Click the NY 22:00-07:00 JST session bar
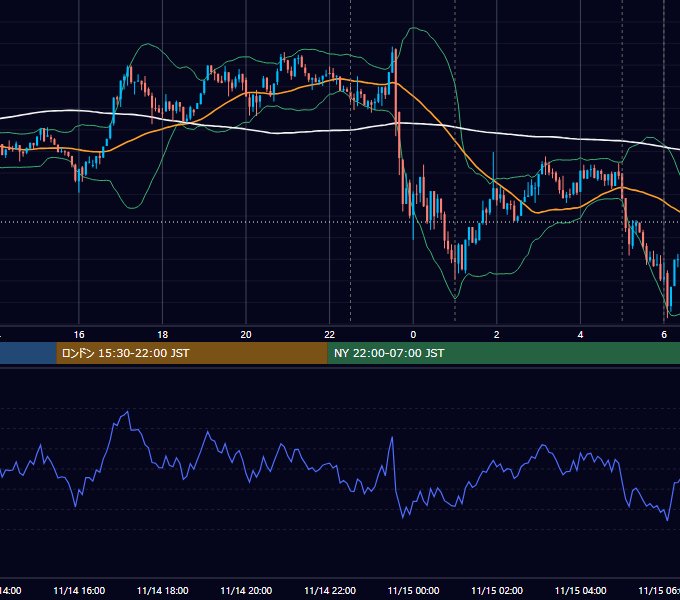Viewport: 680px width, 600px height. (503, 353)
